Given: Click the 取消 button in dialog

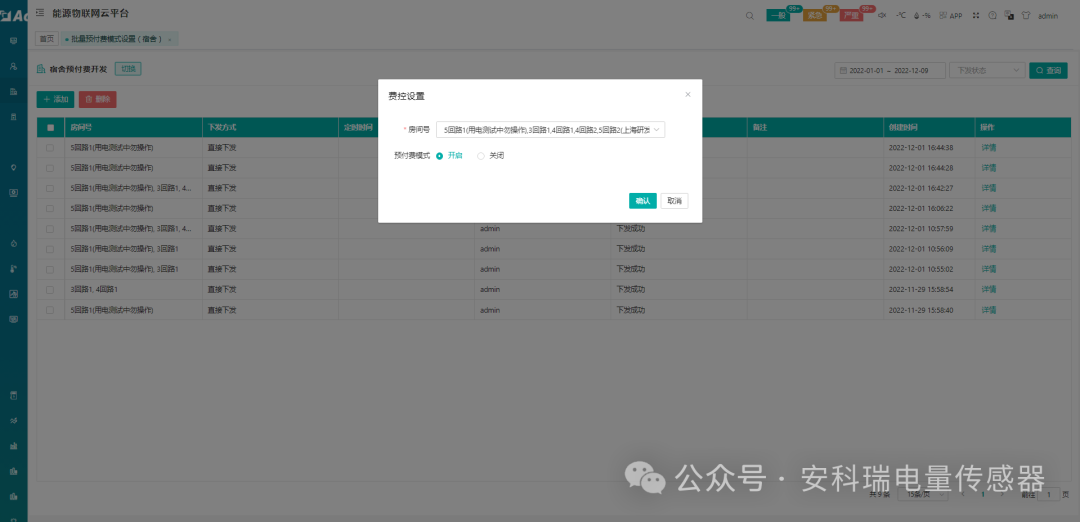Looking at the screenshot, I should tap(674, 200).
